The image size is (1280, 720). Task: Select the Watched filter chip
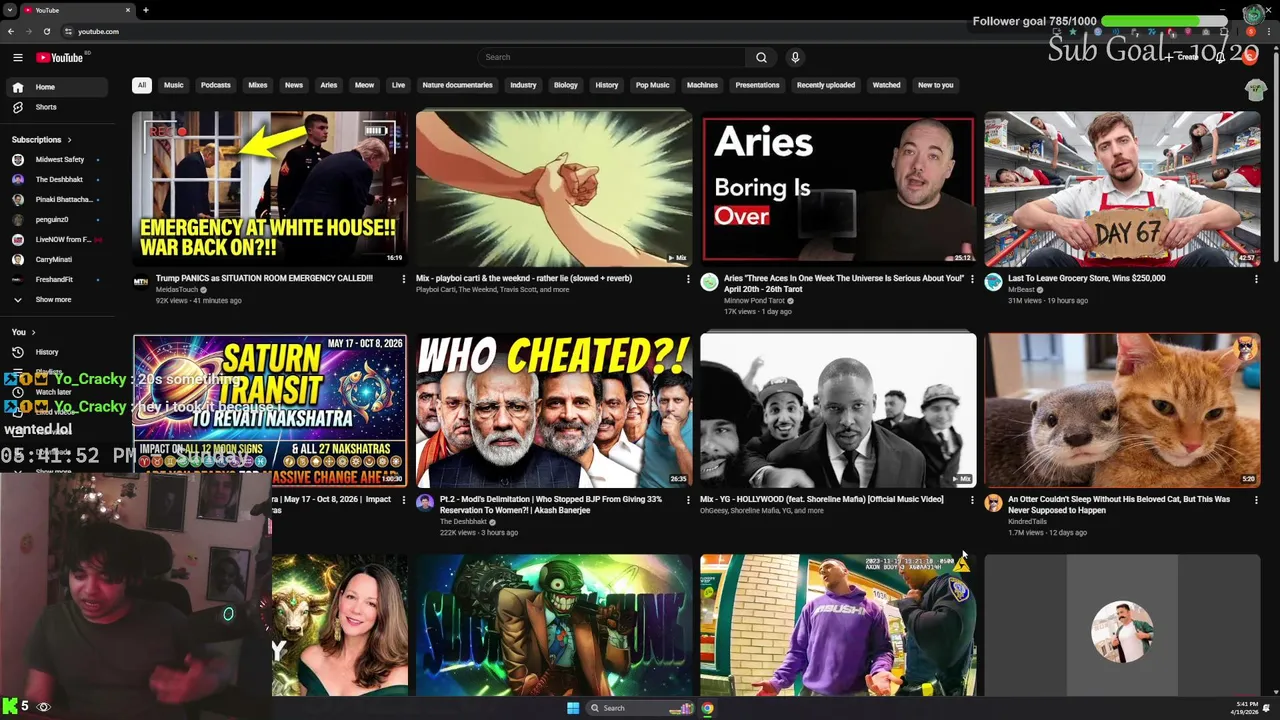click(887, 85)
